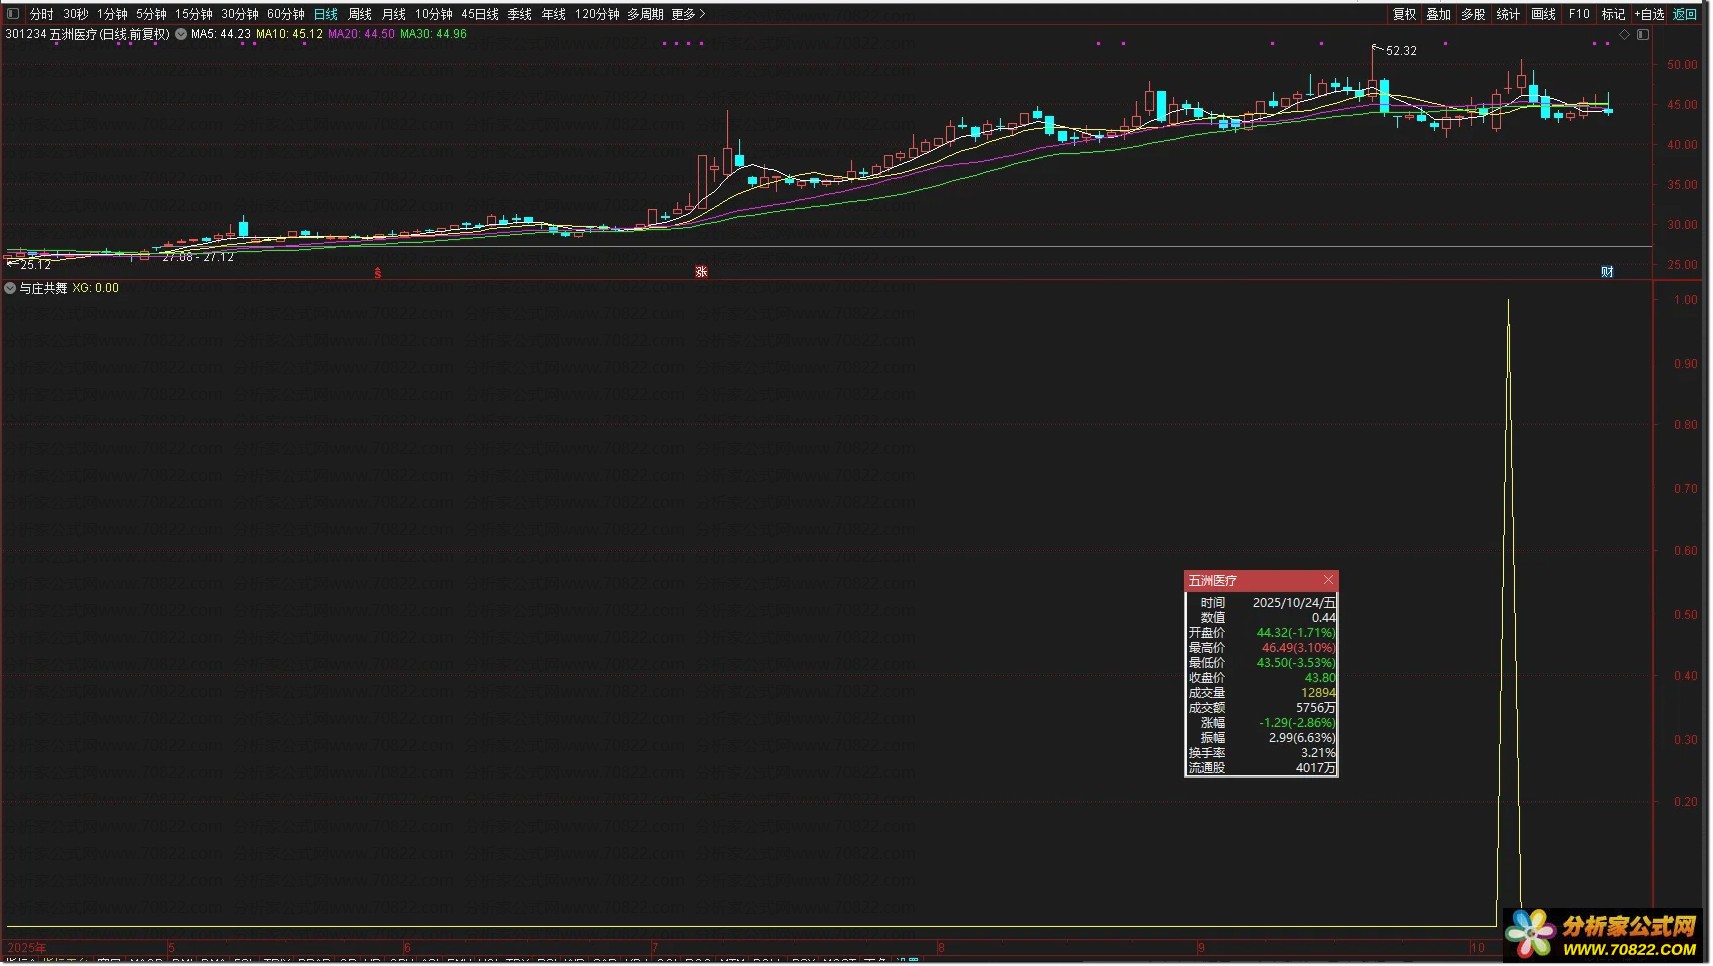Click the 301234 五洲医疗 chart title
The height and width of the screenshot is (966, 1713).
88,34
